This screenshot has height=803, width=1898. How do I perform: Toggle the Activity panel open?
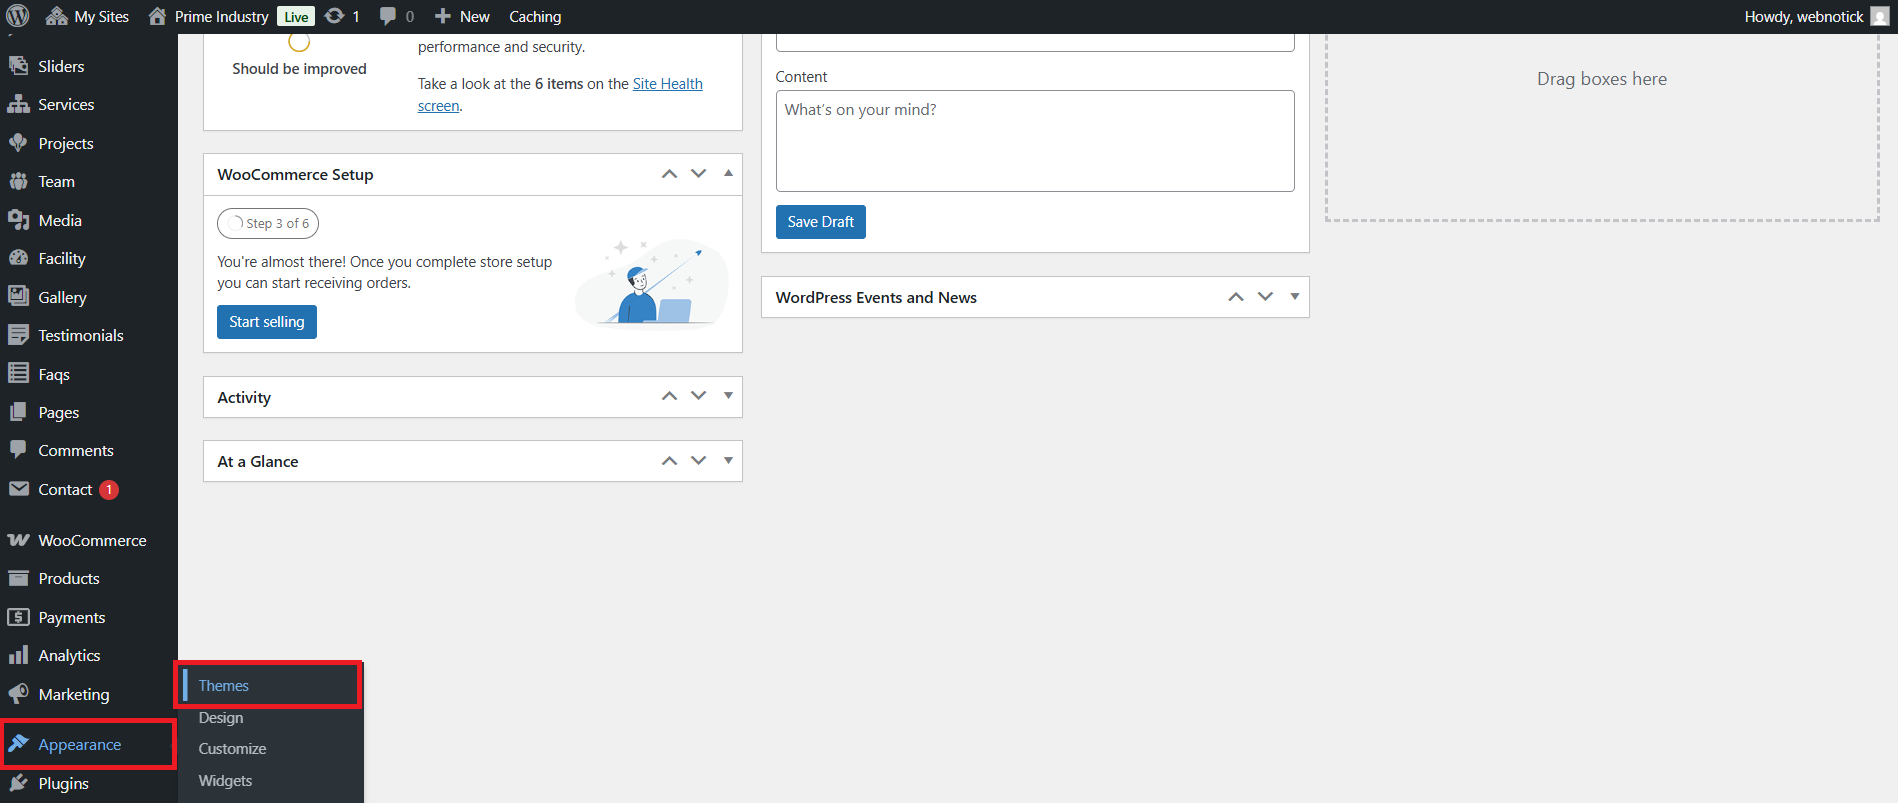tap(728, 396)
